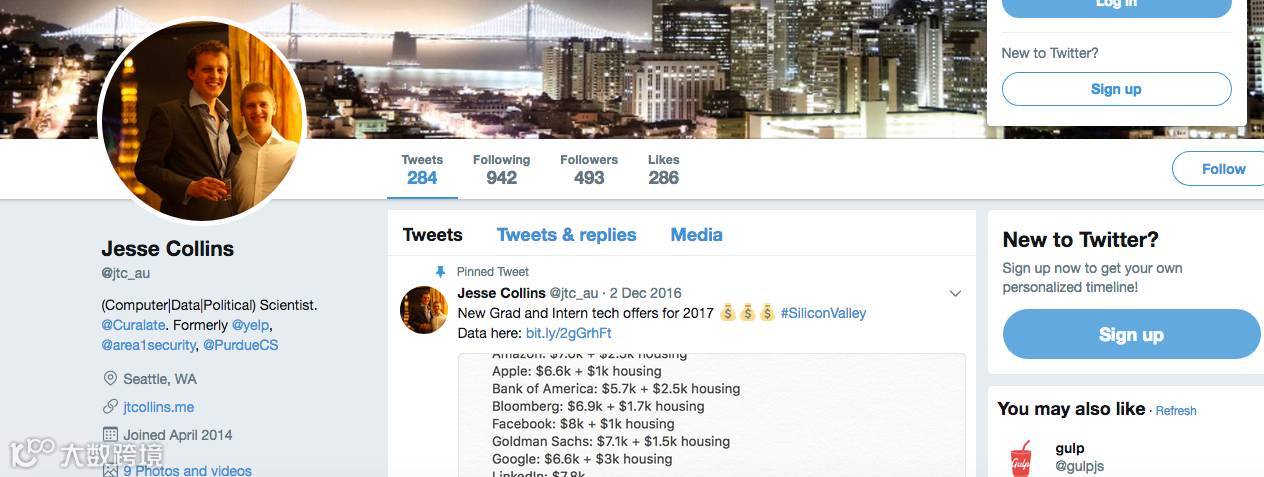
Task: Open the bit.ly/2gGrhFt data link
Action: coord(568,333)
